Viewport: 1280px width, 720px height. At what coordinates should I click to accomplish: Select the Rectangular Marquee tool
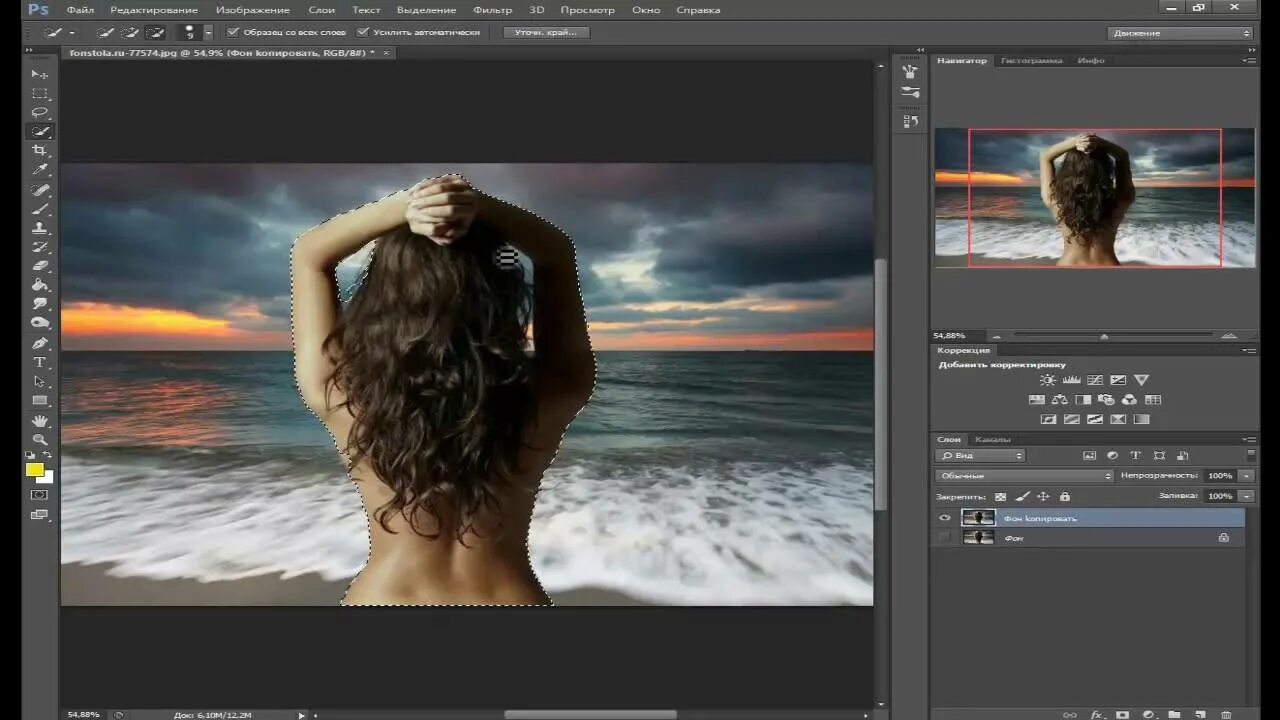[x=40, y=93]
